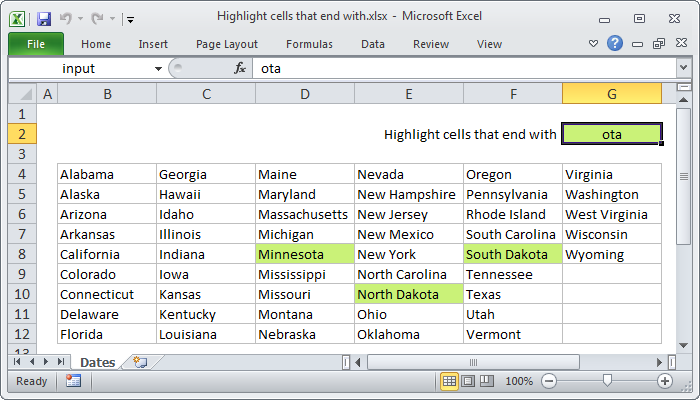Click the zoom slider handle

[x=607, y=381]
